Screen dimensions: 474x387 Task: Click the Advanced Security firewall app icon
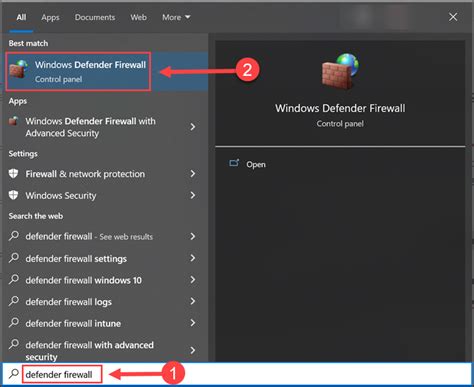14,121
